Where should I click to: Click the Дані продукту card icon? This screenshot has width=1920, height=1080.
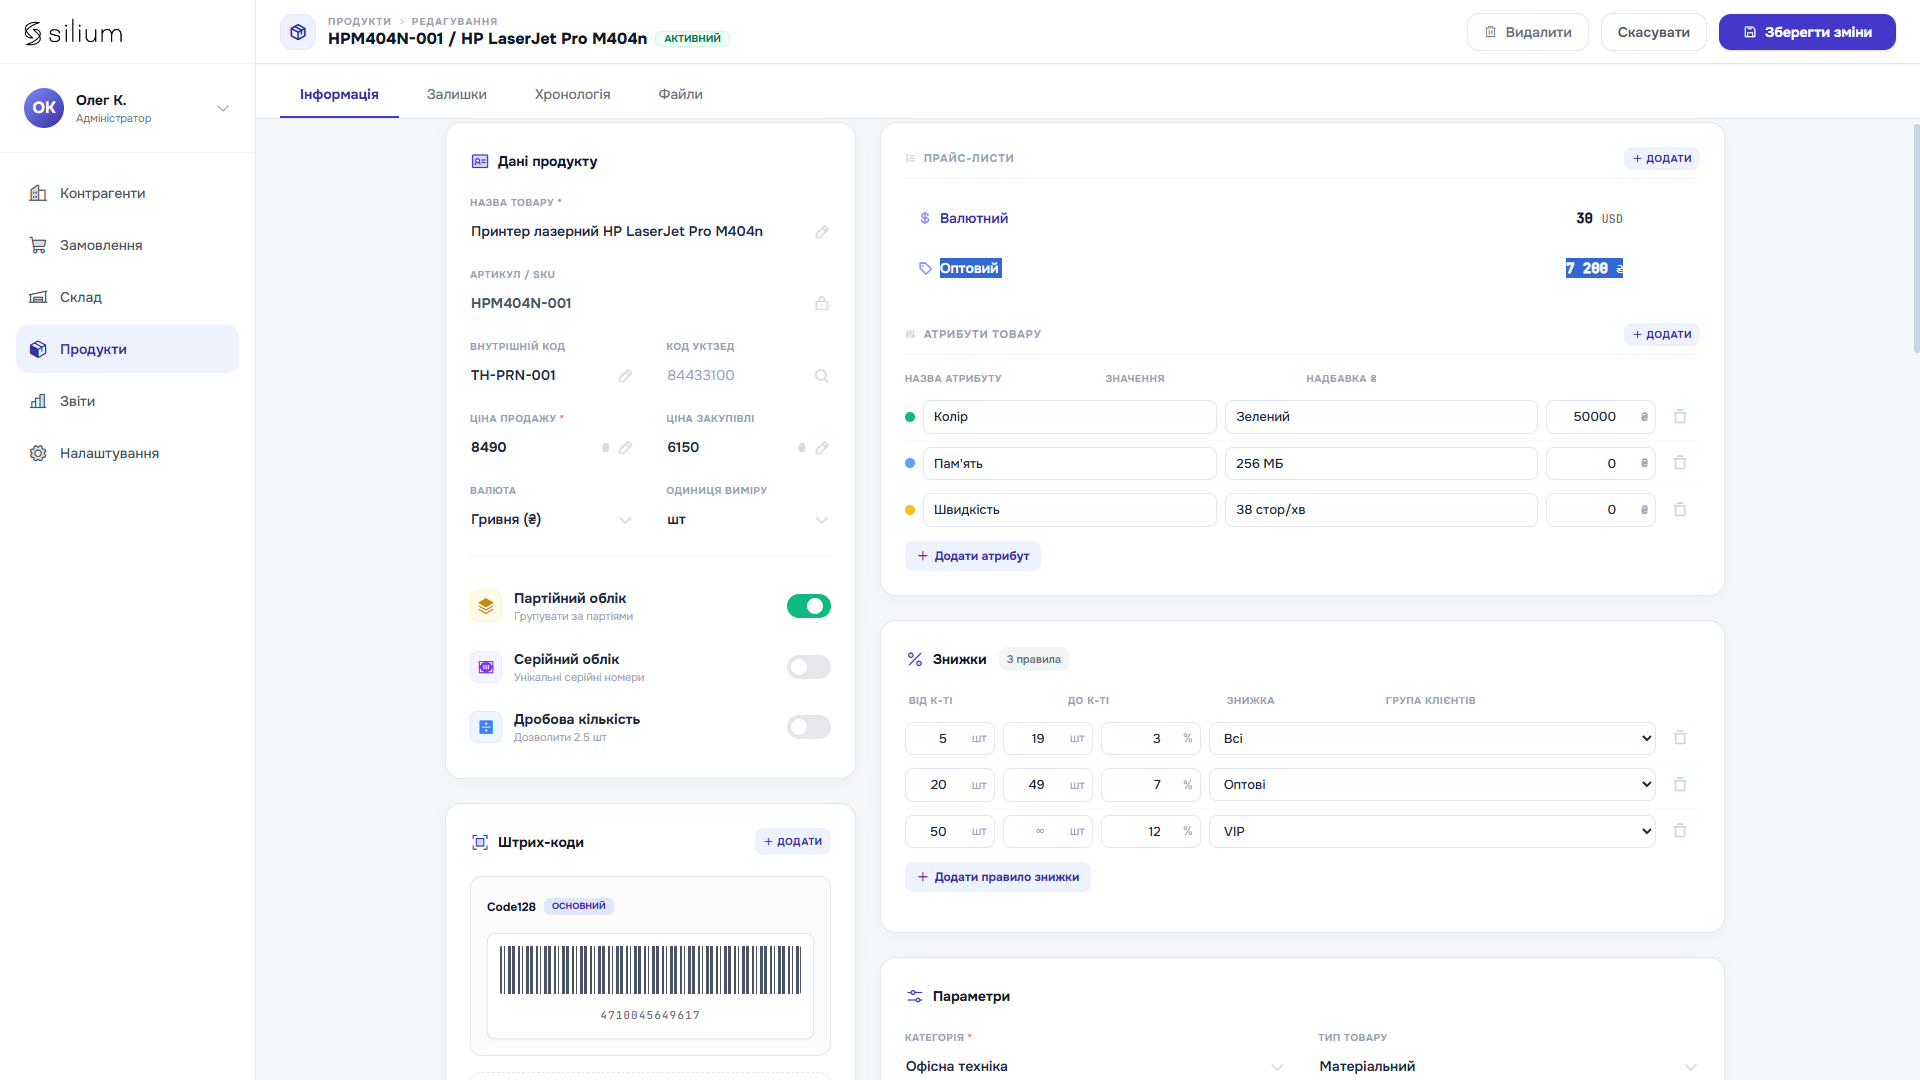coord(480,161)
